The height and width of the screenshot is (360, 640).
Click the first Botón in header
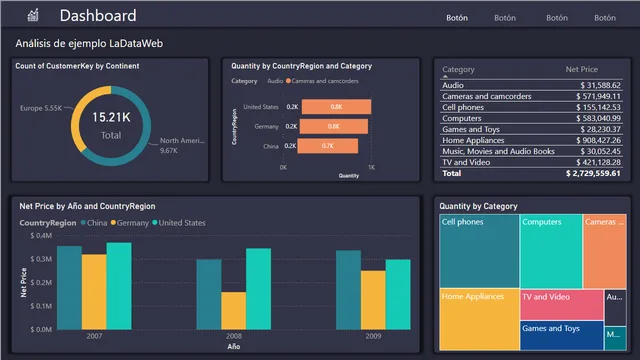pos(457,18)
